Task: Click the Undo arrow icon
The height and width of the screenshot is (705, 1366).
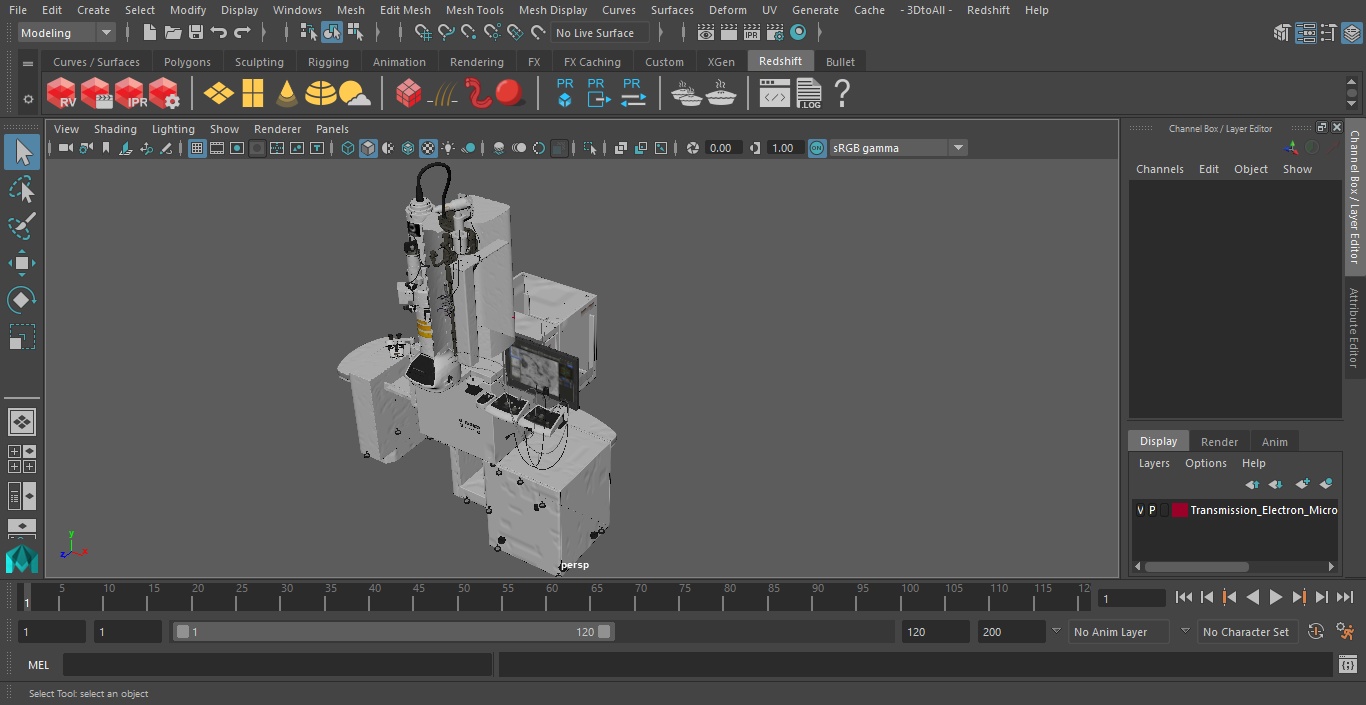Action: (x=219, y=33)
